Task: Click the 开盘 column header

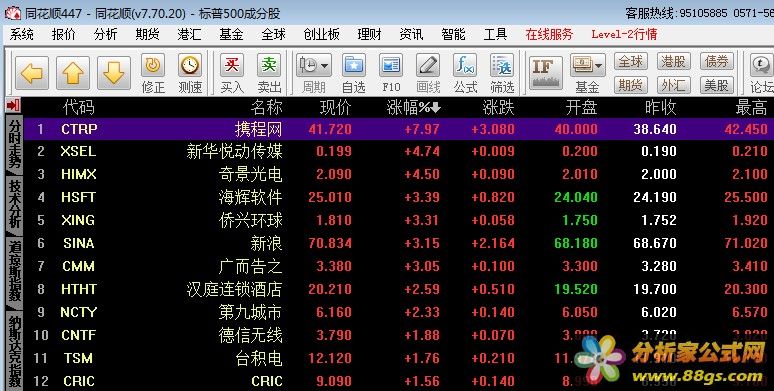Action: 581,107
